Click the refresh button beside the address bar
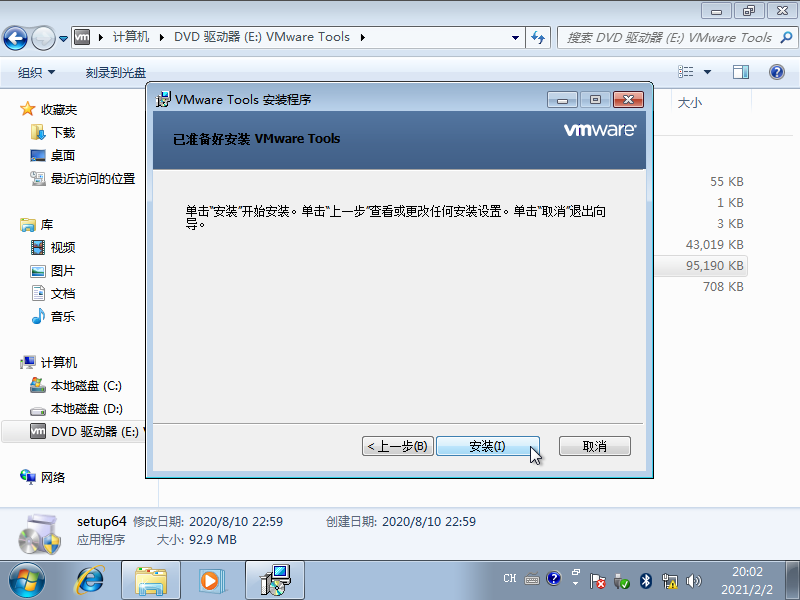 pos(538,37)
